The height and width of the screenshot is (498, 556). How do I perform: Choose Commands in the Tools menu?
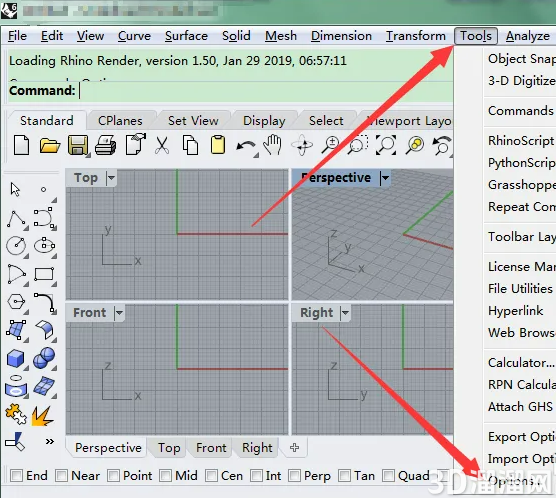point(521,111)
